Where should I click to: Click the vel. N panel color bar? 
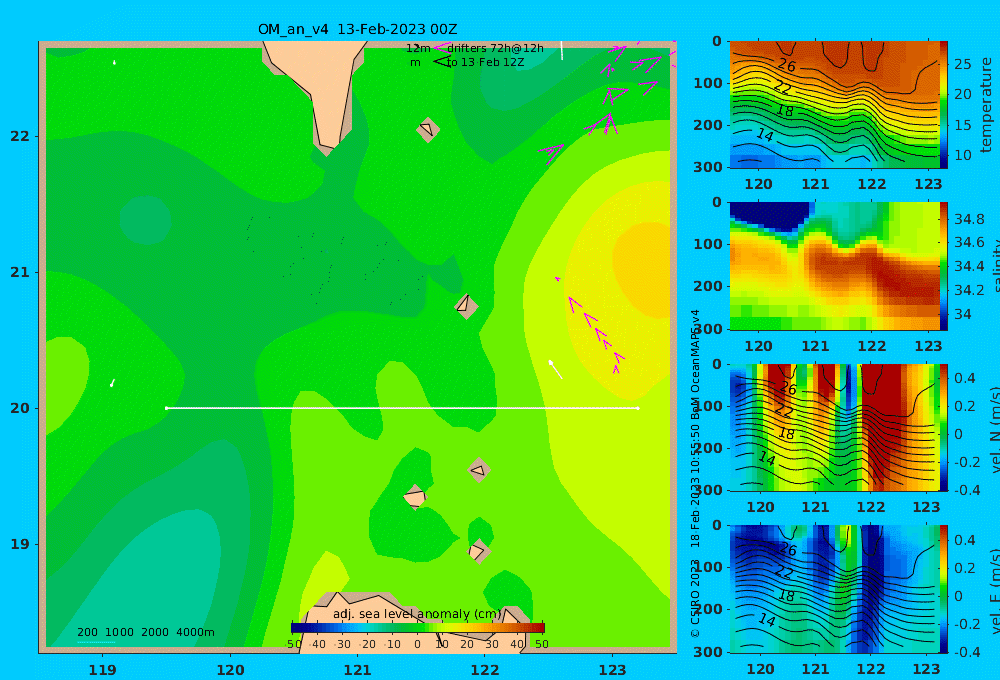click(943, 427)
